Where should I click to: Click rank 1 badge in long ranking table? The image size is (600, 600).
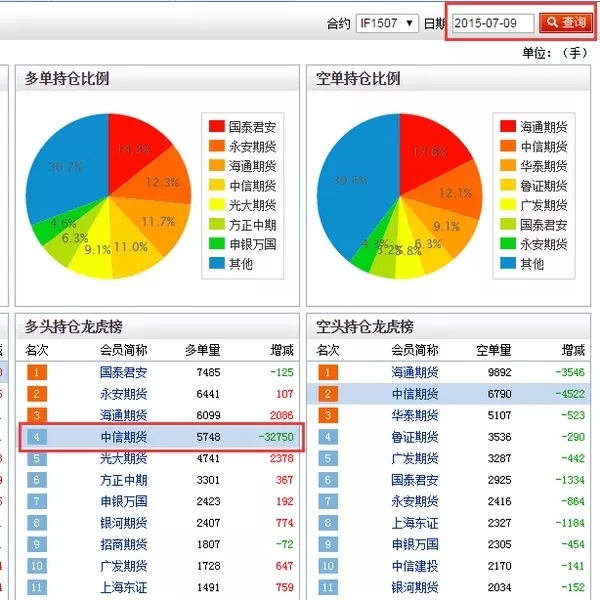point(37,372)
